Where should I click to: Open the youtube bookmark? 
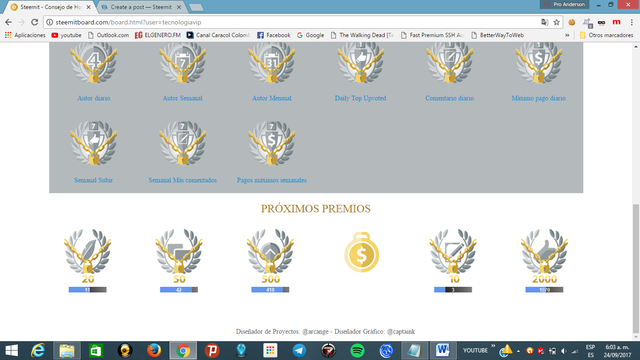pyautogui.click(x=67, y=35)
